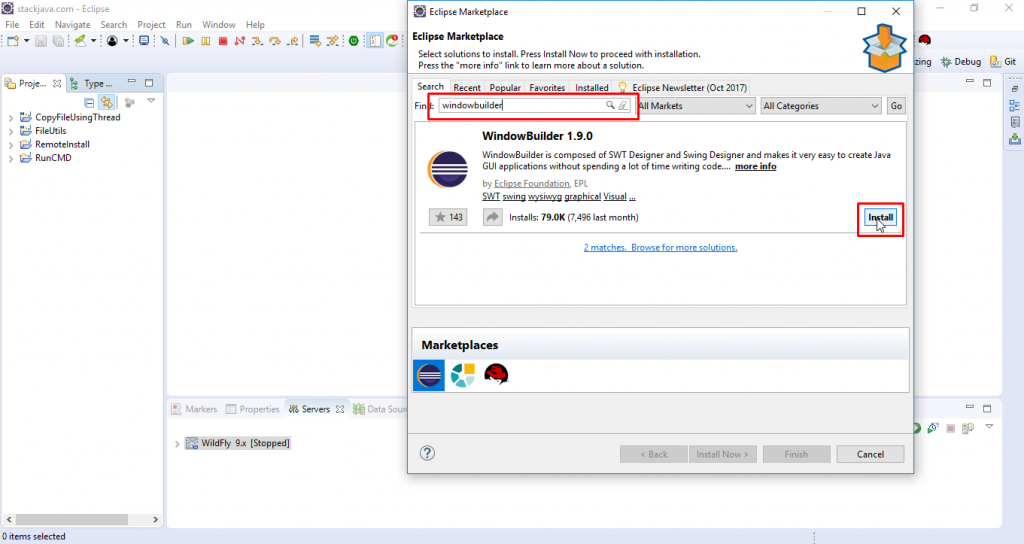The height and width of the screenshot is (544, 1024).
Task: Click Install for WindowBuilder 1.9.0
Action: tap(880, 217)
